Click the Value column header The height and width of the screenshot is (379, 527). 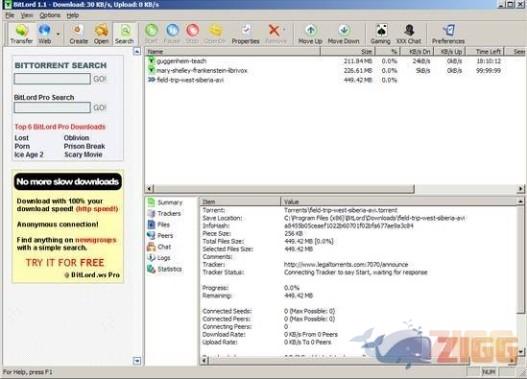tap(399, 202)
